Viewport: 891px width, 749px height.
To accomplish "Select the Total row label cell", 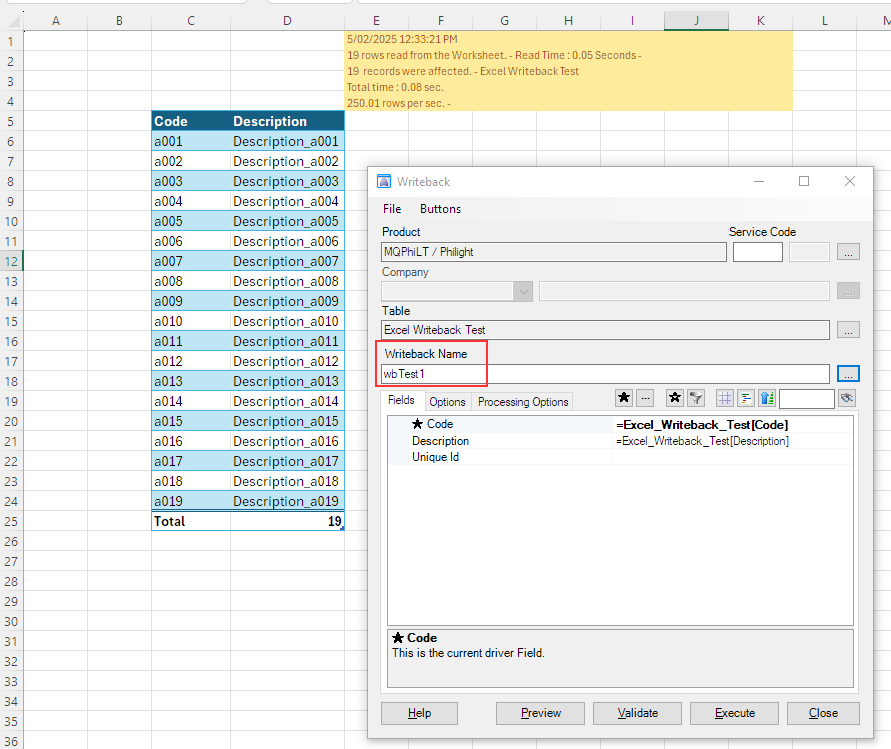I will [191, 521].
